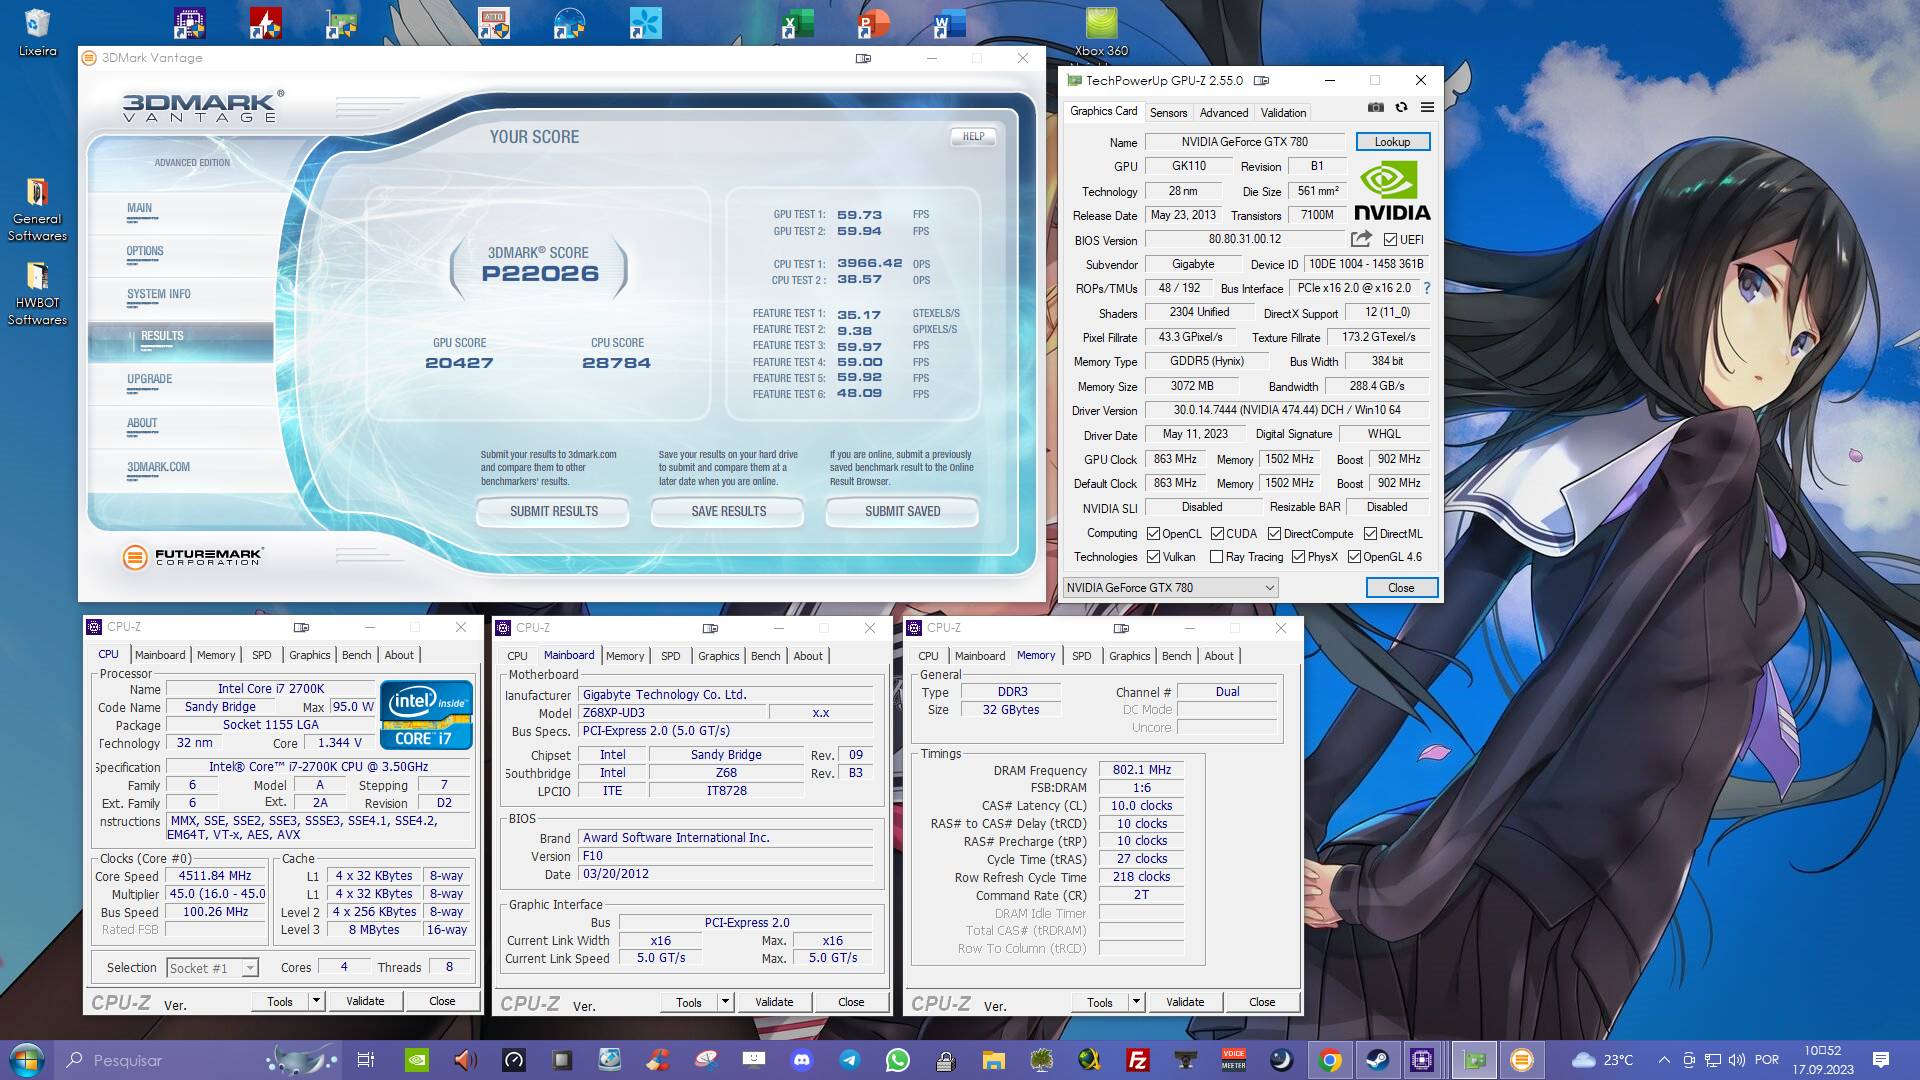Toggle the Vulkan checkbox
The height and width of the screenshot is (1080, 1920).
click(x=1154, y=557)
